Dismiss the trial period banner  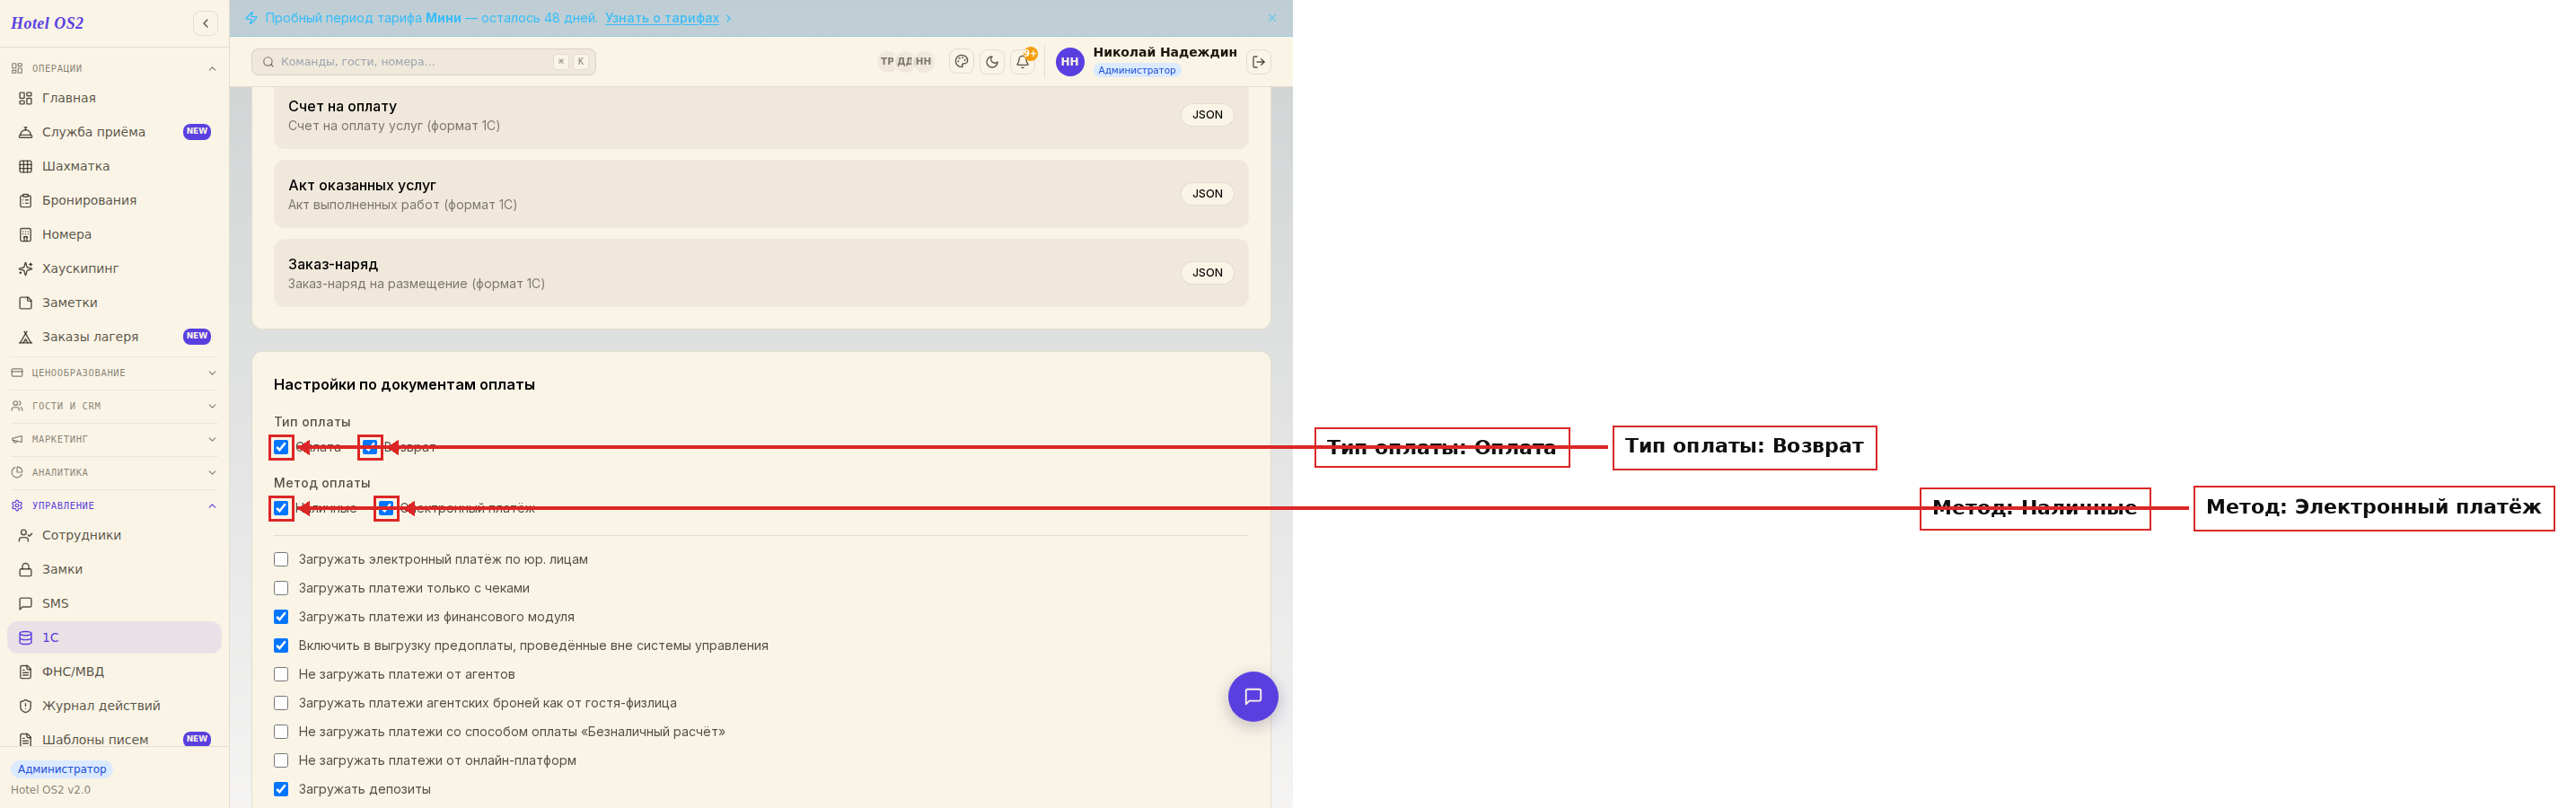[1272, 18]
